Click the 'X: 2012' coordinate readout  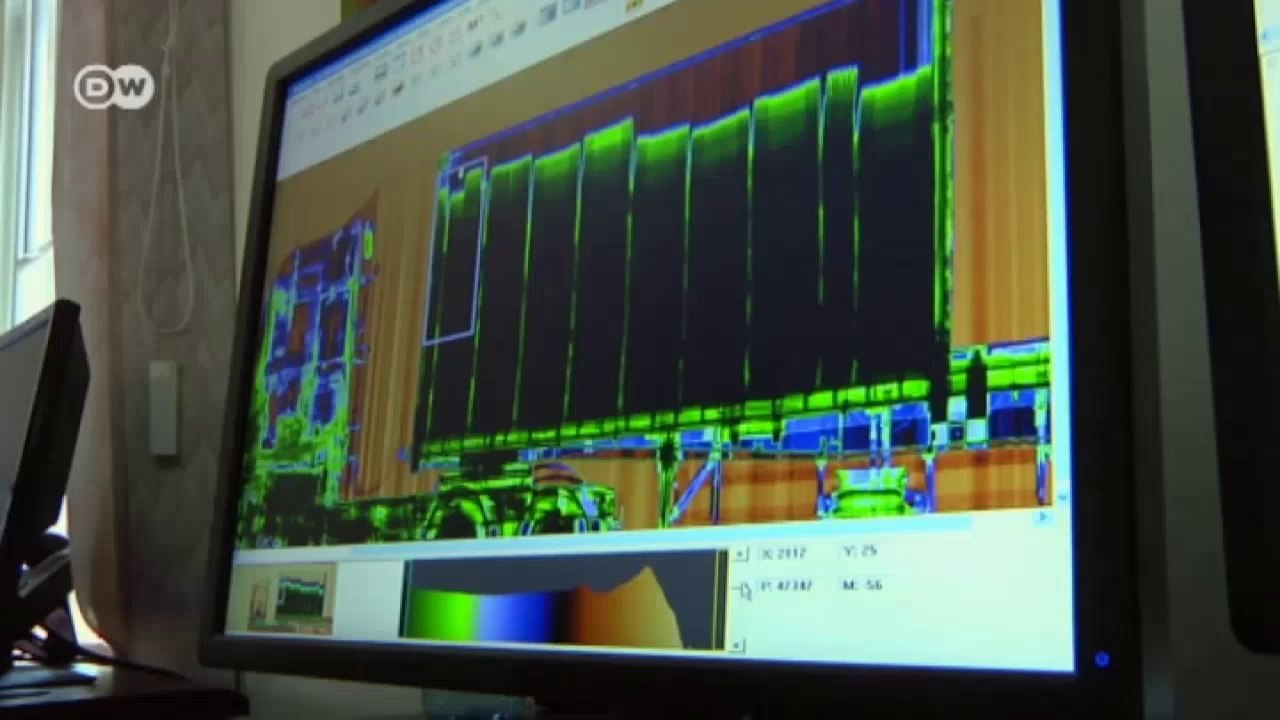pos(783,553)
